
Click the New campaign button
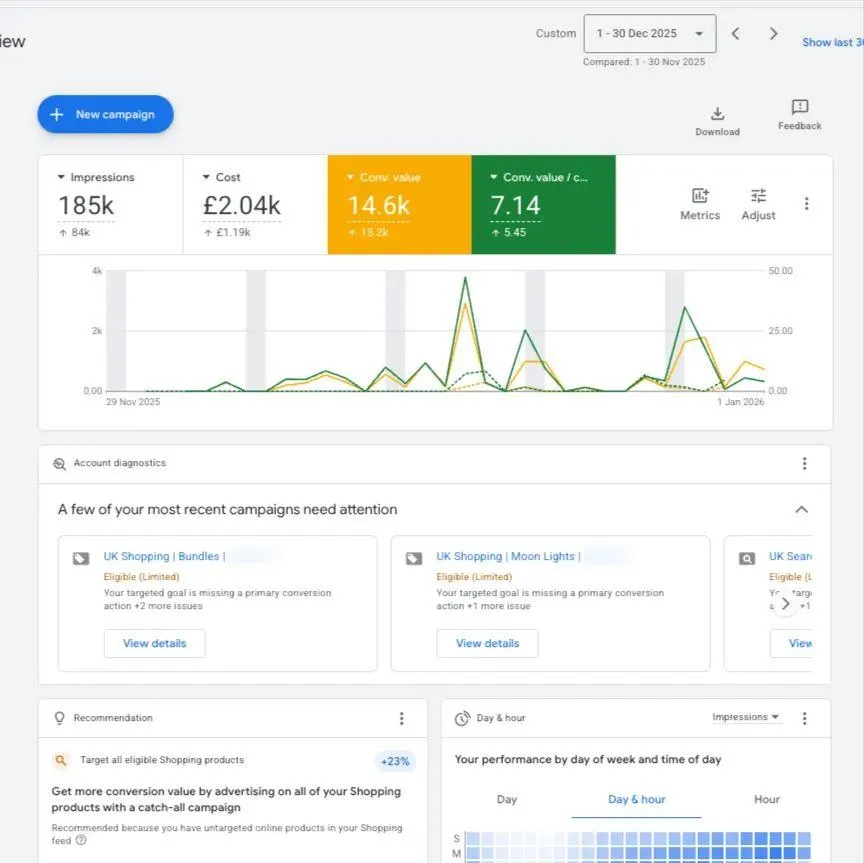[105, 114]
